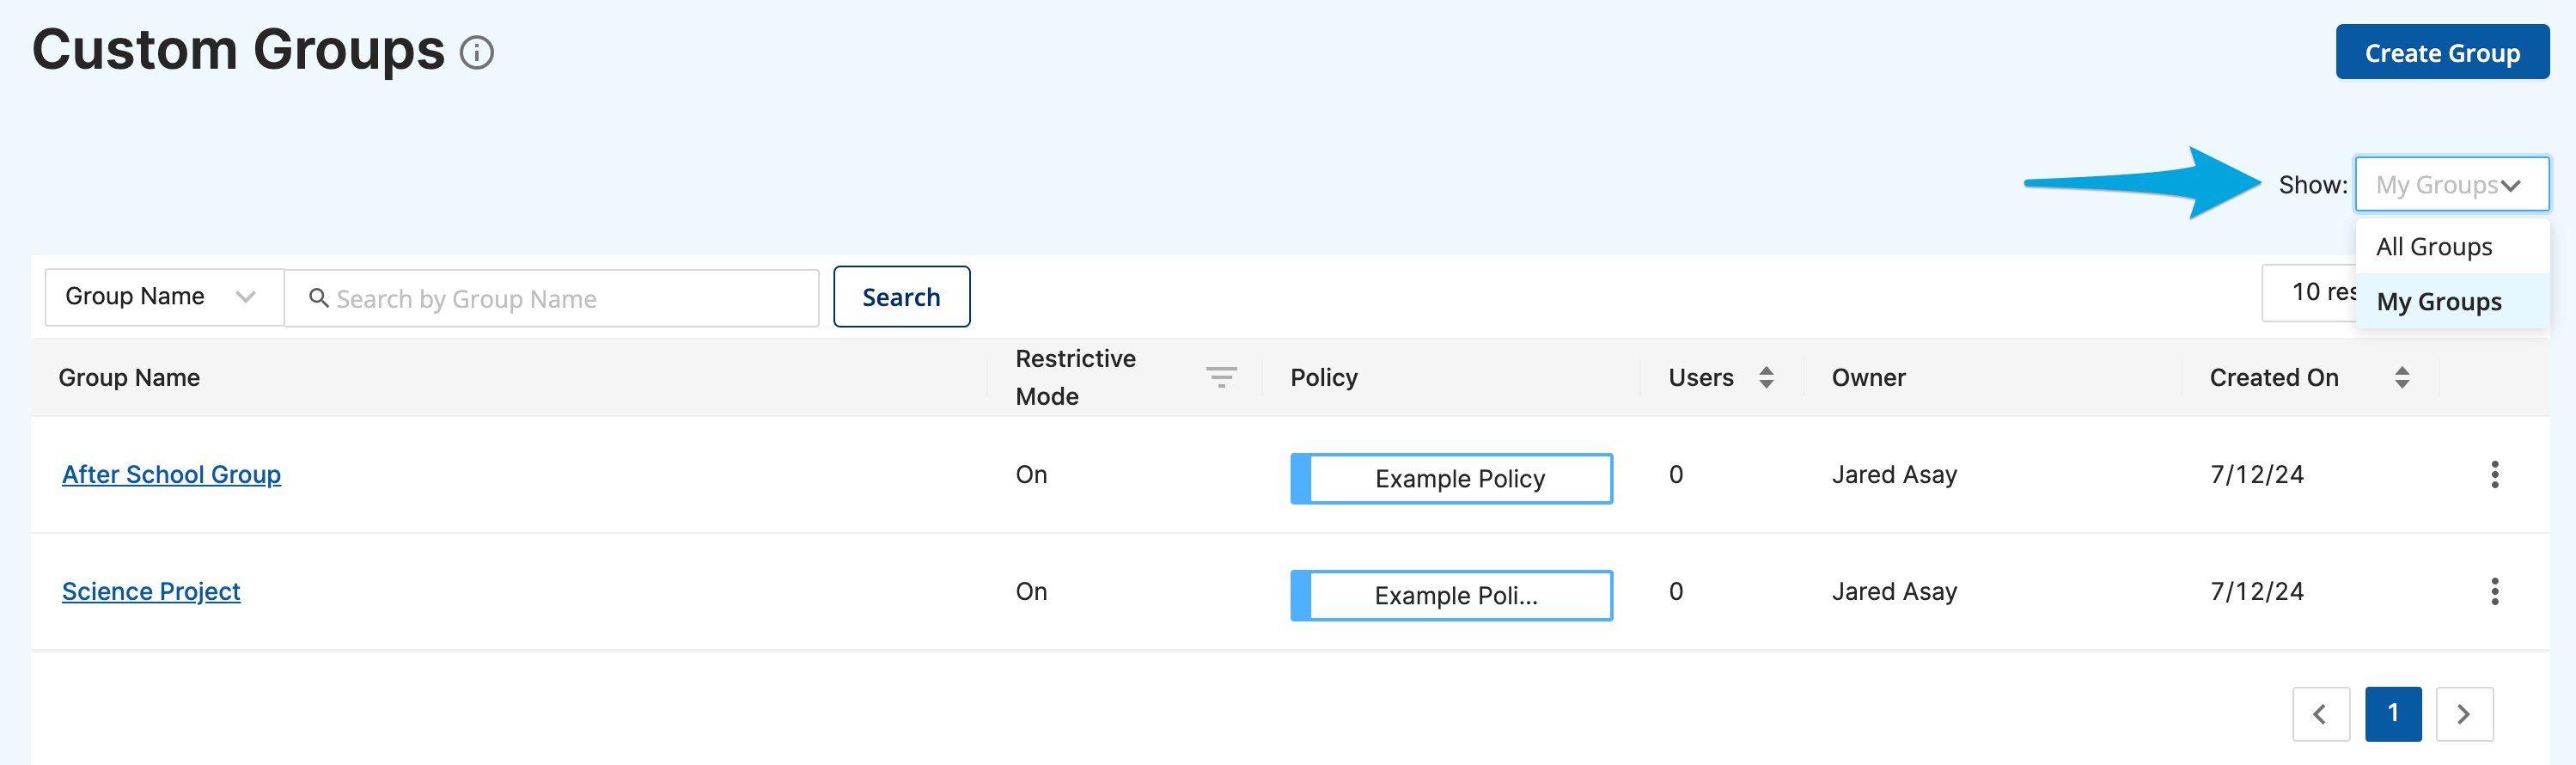Click the Example Policy tag for After School Group
The image size is (2576, 765).
(1451, 479)
